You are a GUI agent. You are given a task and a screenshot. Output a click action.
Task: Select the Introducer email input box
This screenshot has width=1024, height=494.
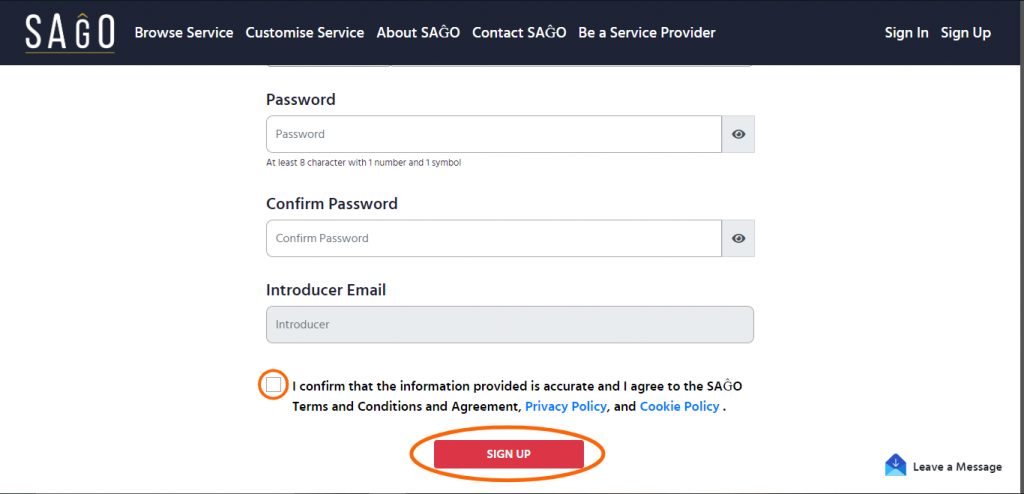(x=509, y=324)
